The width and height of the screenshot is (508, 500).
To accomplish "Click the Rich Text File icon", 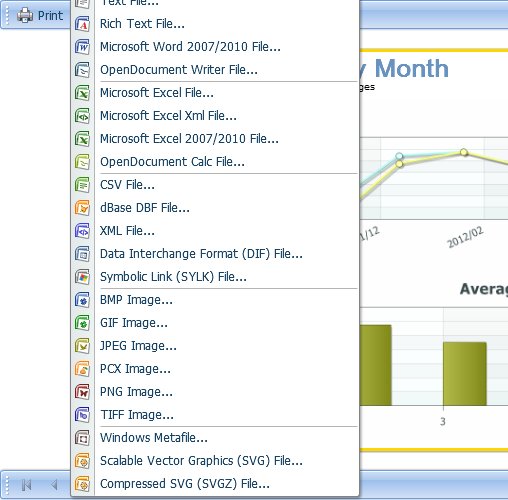I will point(82,24).
